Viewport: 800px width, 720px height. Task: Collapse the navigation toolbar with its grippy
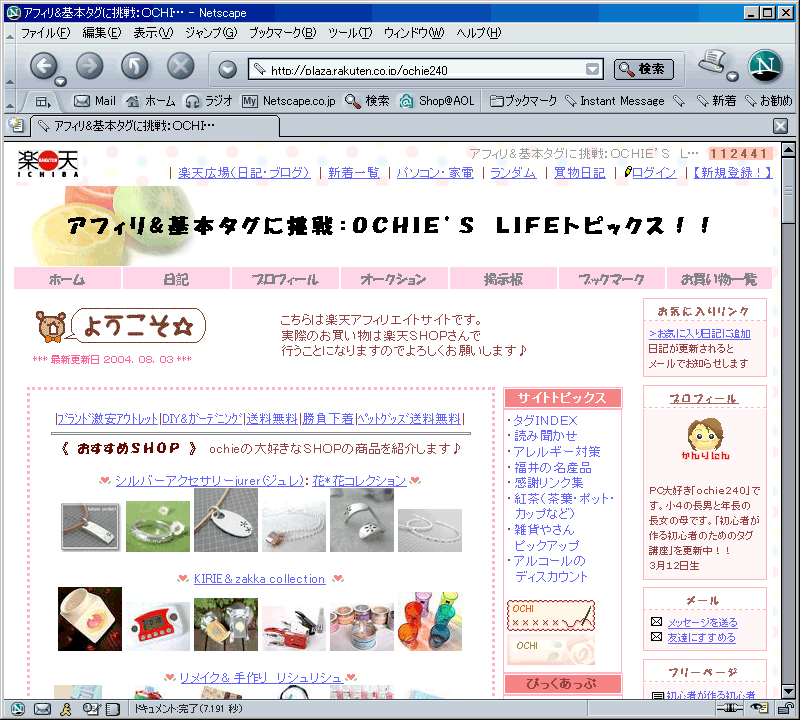point(10,67)
